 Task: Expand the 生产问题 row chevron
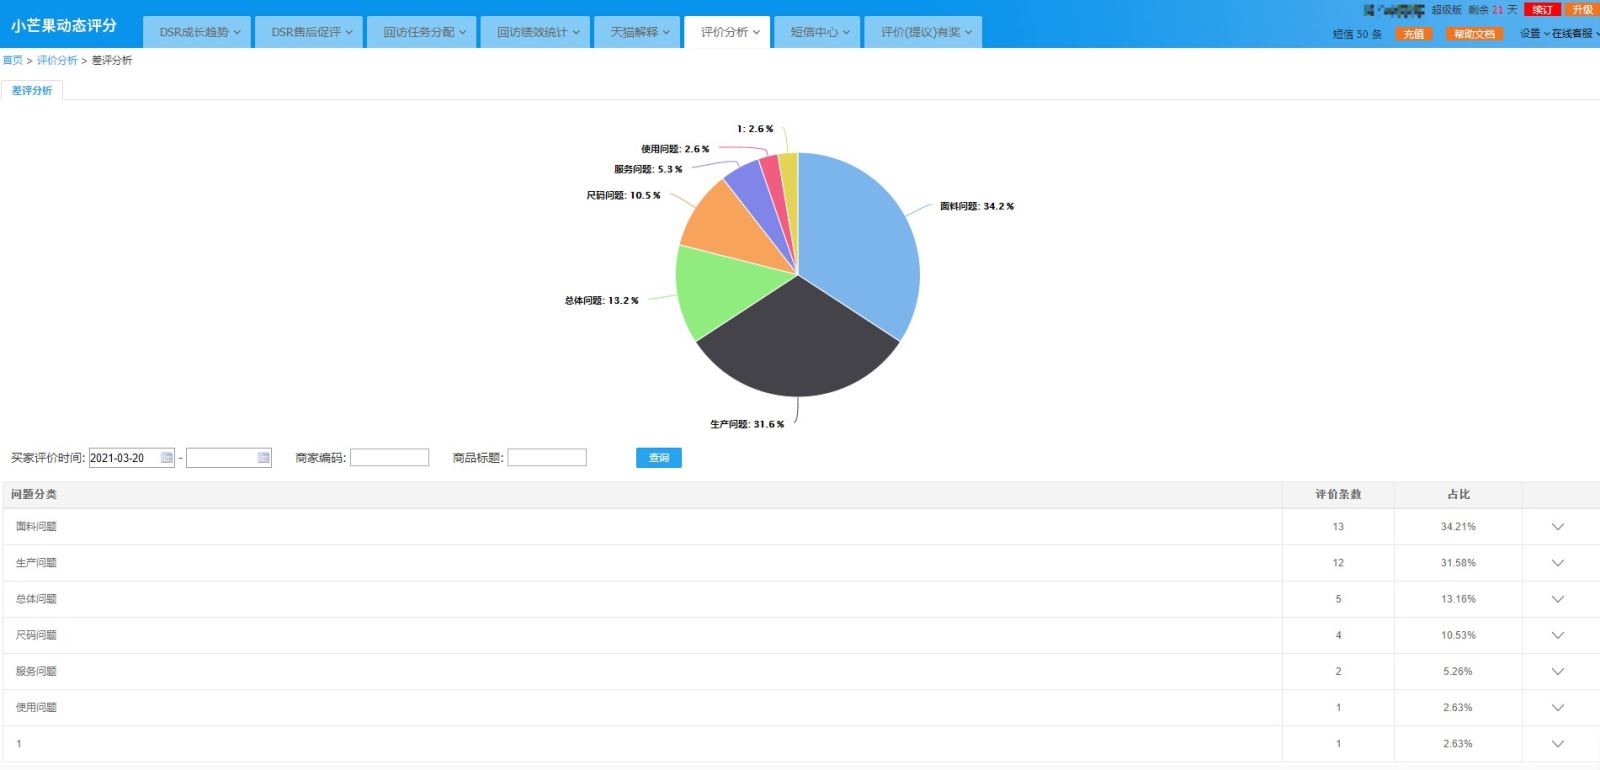point(1557,563)
